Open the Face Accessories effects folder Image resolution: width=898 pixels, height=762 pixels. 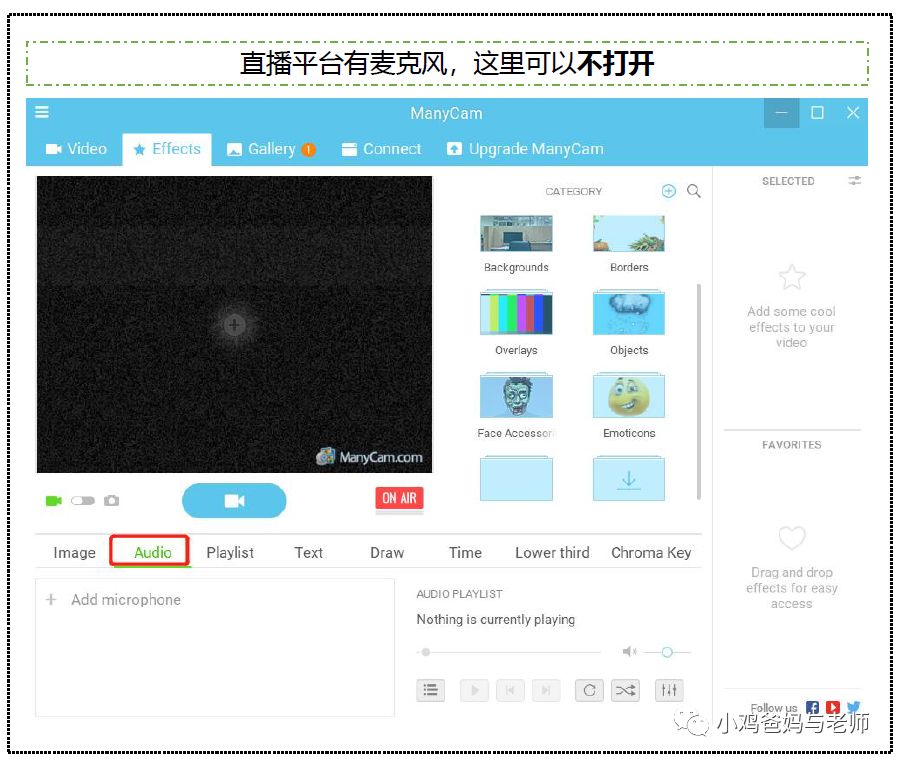(x=515, y=396)
